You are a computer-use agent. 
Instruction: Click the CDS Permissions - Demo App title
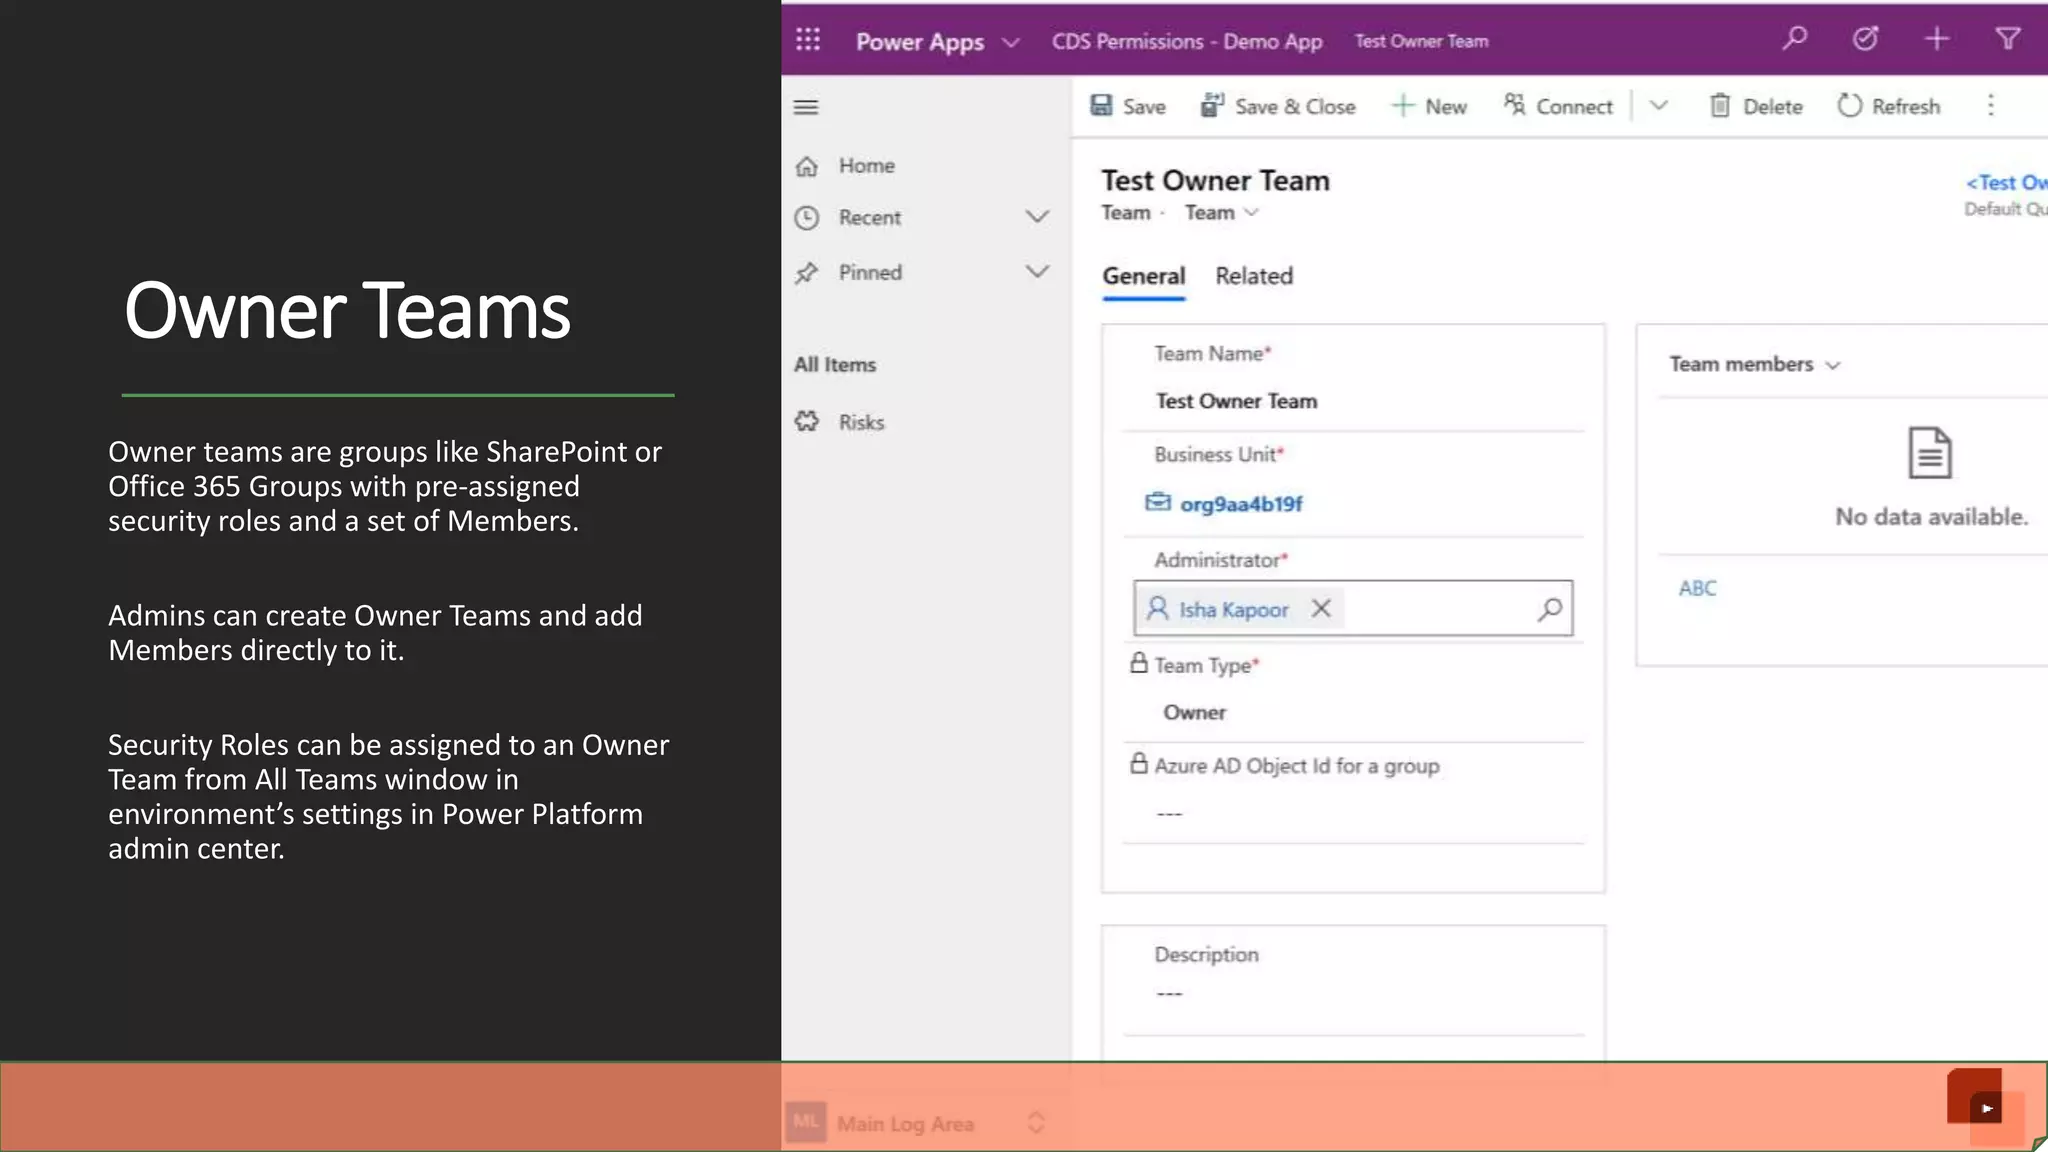tap(1187, 41)
